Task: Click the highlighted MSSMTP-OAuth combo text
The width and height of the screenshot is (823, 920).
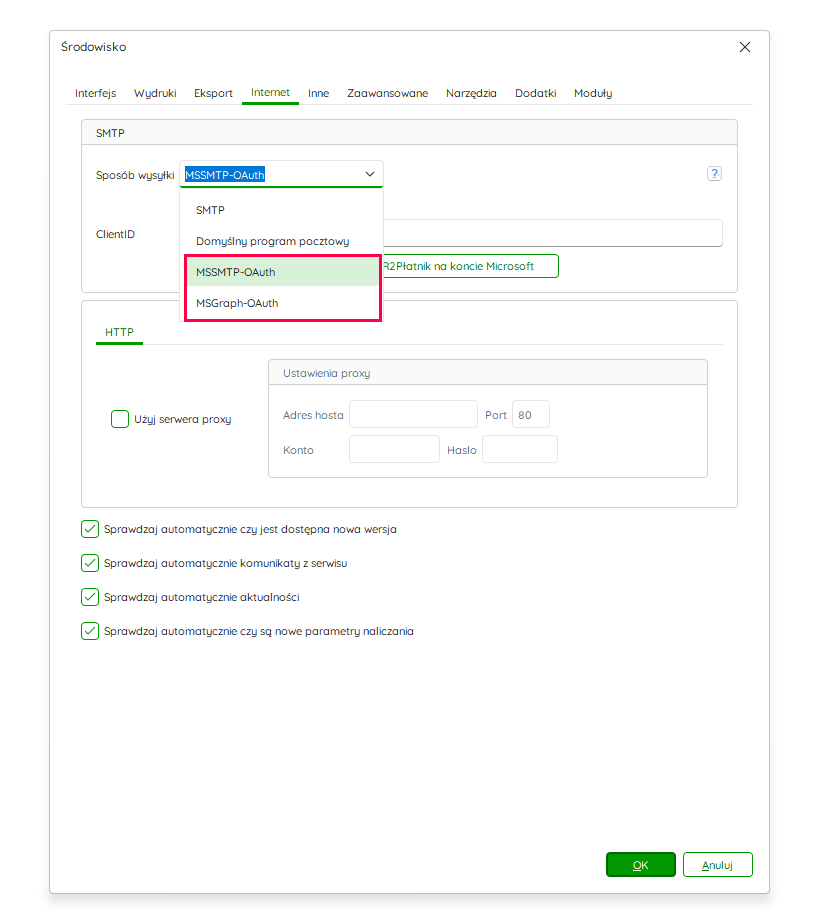Action: coord(225,175)
